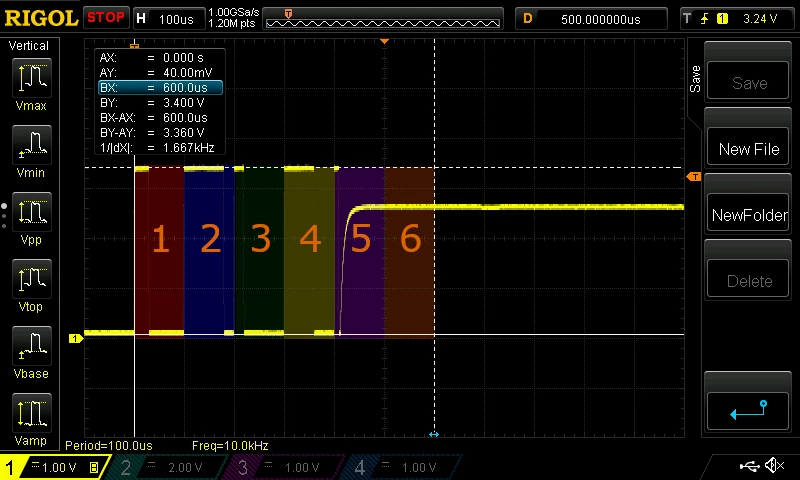The width and height of the screenshot is (800, 480).
Task: Click the channel 1 bandwidth limit B icon
Action: pyautogui.click(x=94, y=467)
